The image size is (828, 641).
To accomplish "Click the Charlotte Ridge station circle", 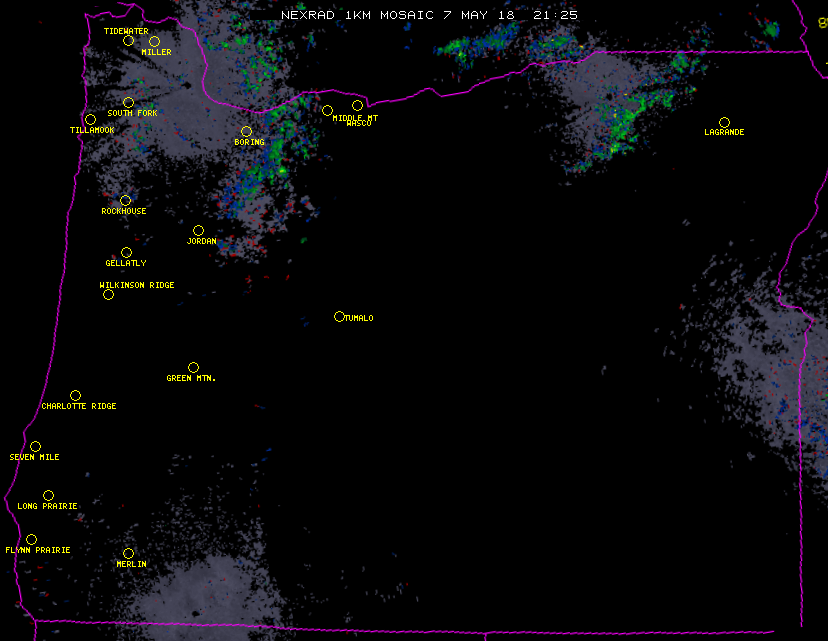I will [75, 395].
